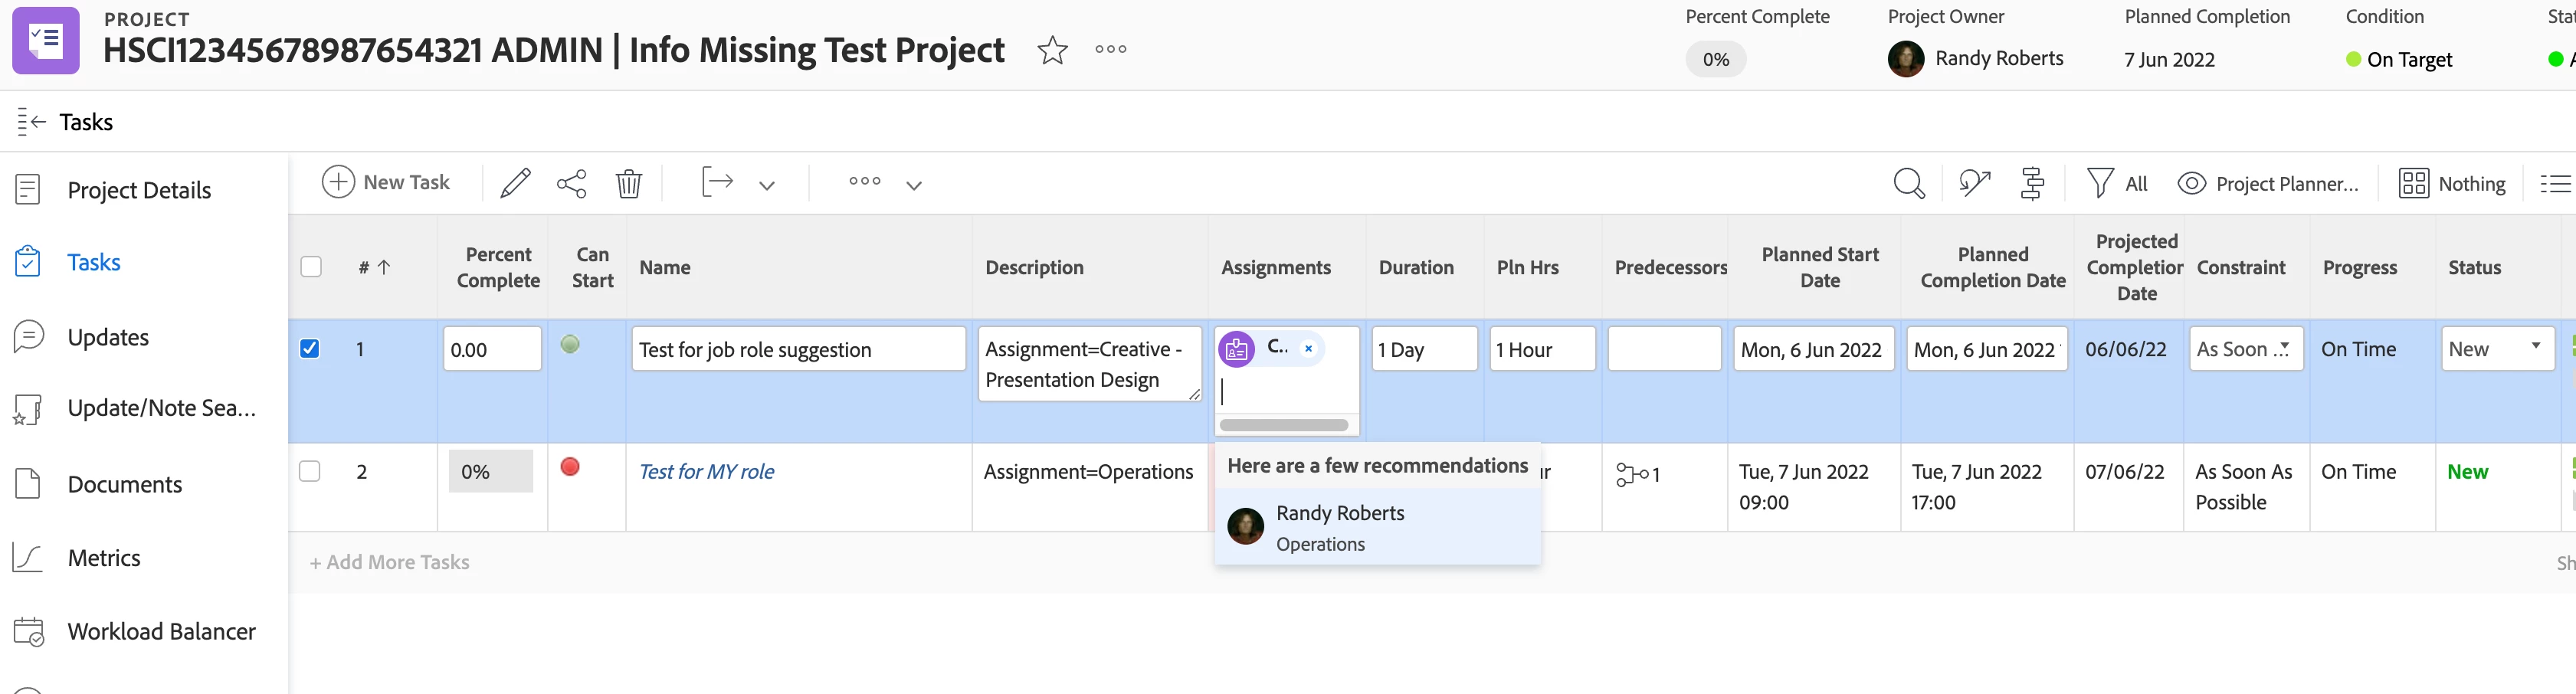Expand the more options toolbar chevron

pyautogui.click(x=913, y=185)
